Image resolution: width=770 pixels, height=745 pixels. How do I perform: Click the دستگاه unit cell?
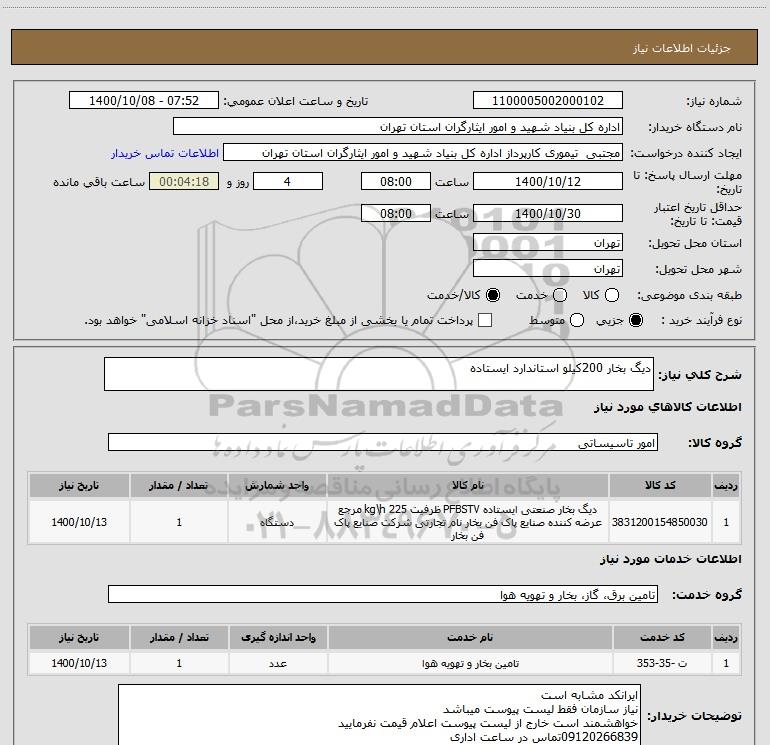(x=277, y=522)
